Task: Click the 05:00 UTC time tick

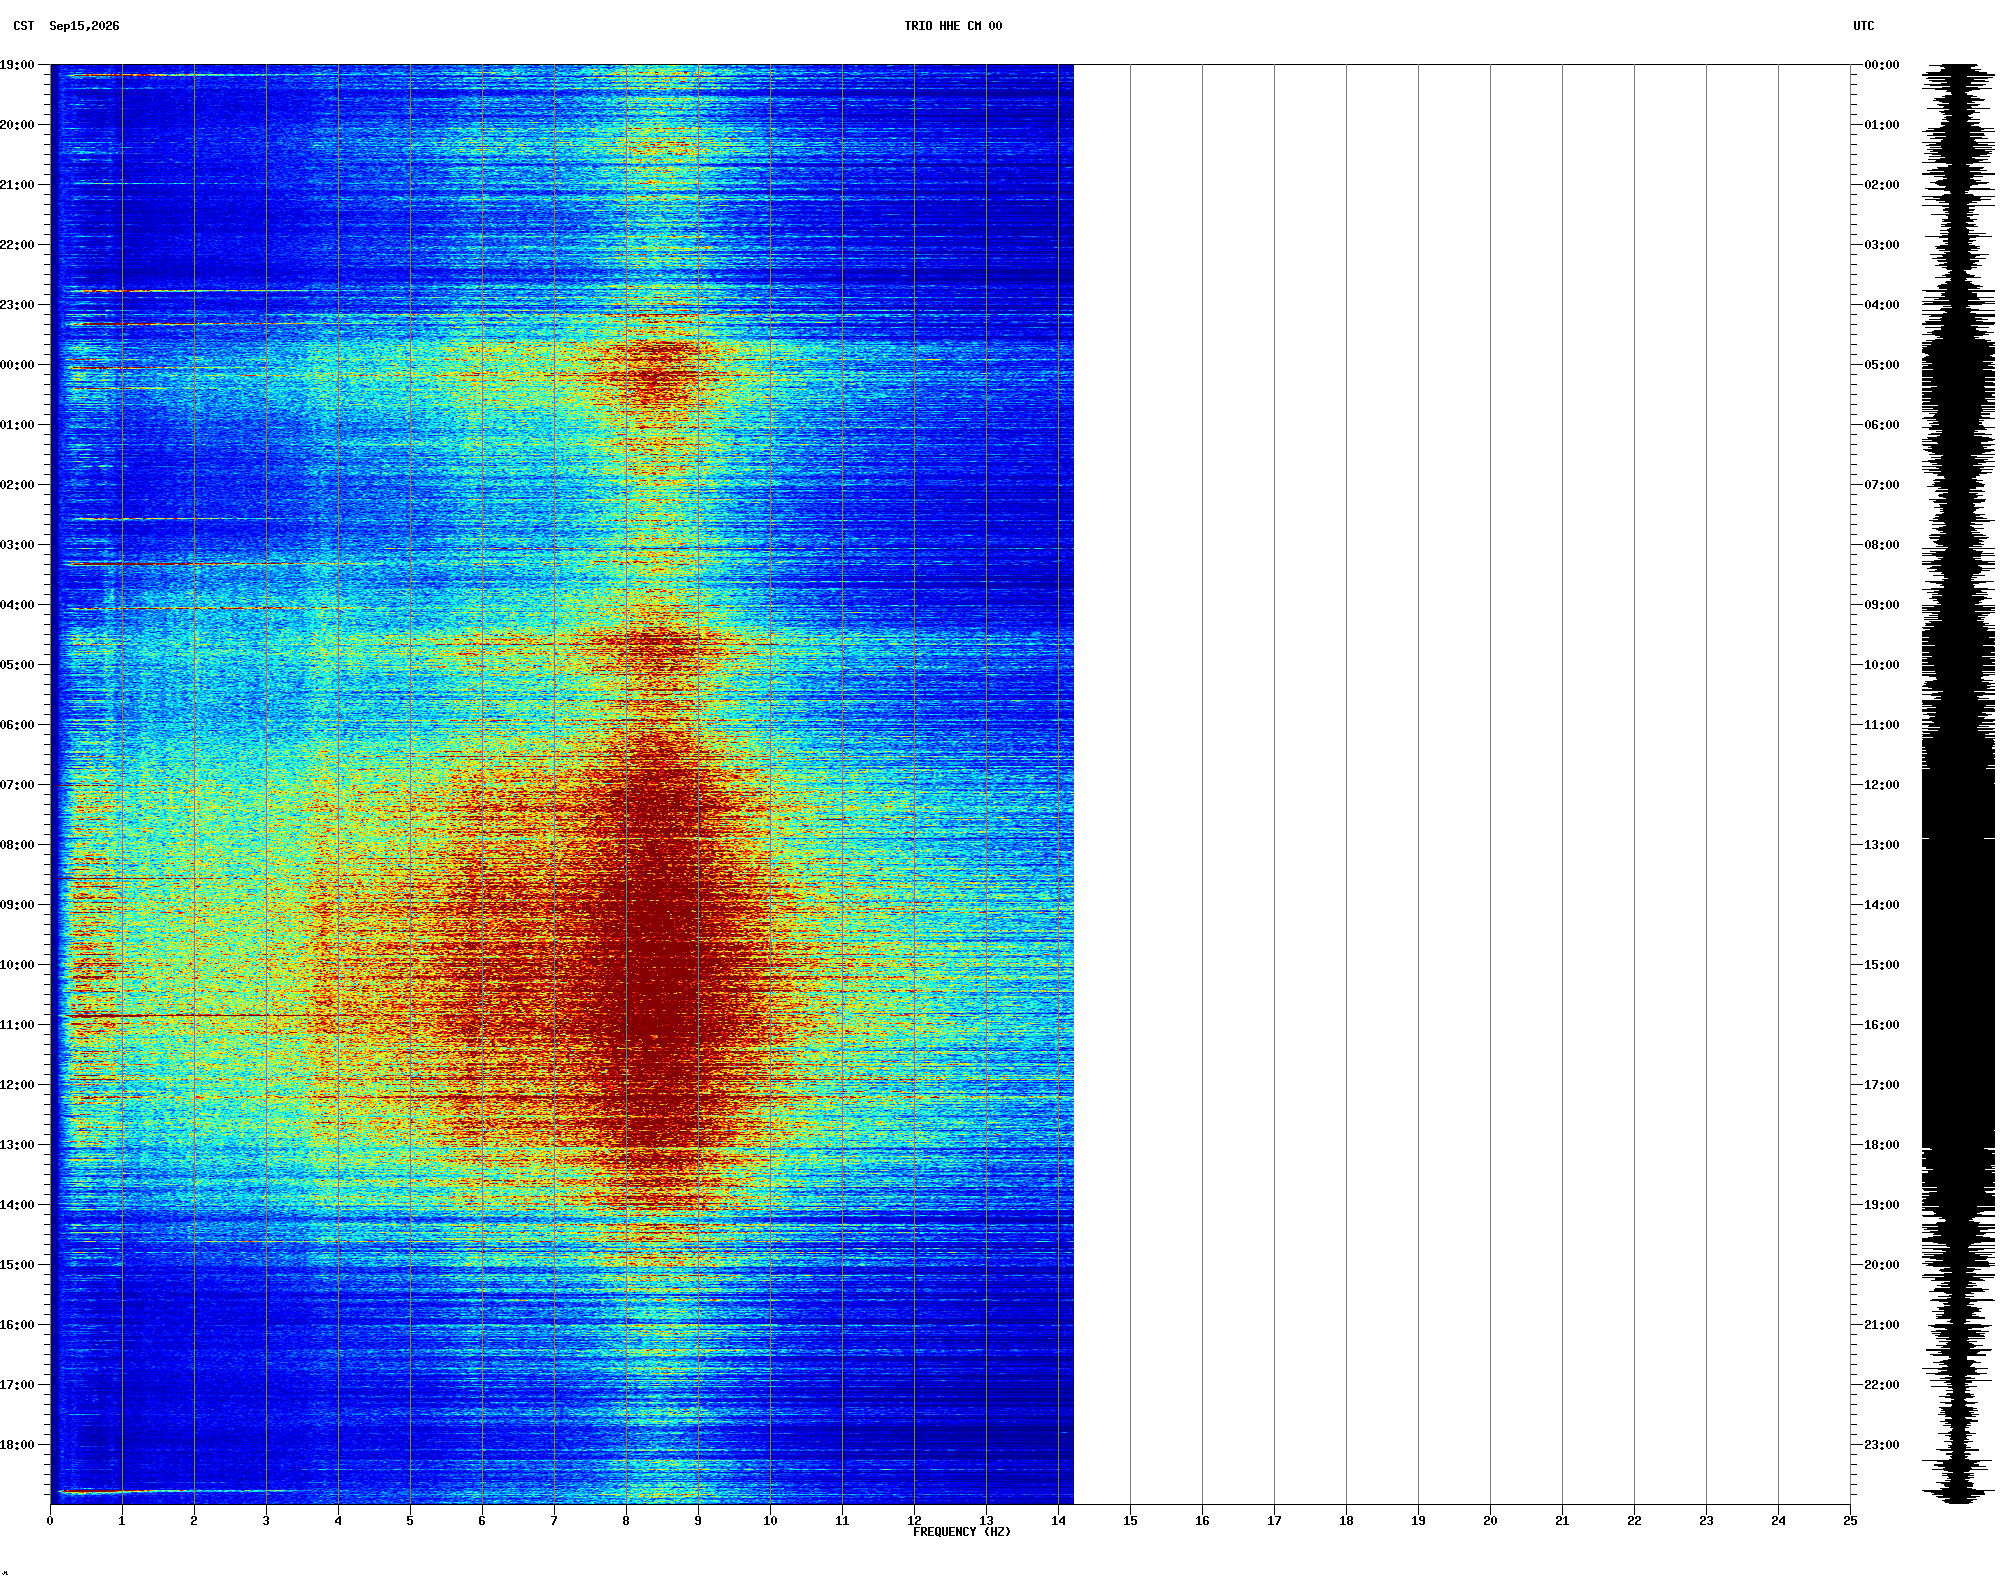Action: point(1882,365)
